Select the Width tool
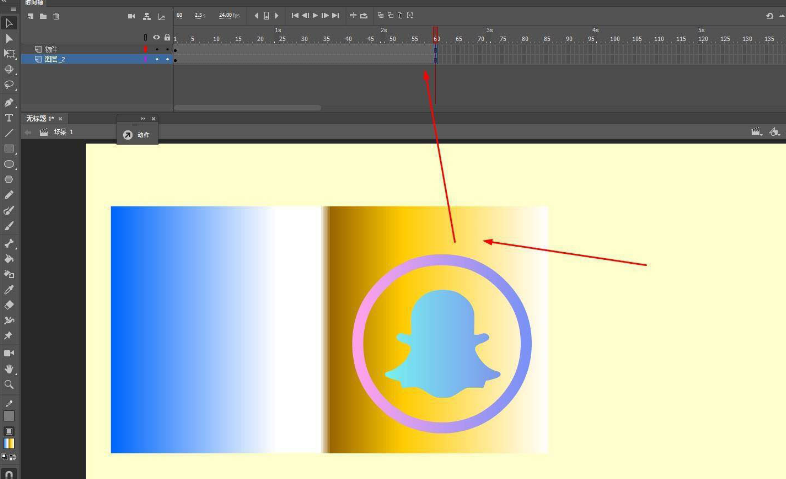 tap(9, 320)
